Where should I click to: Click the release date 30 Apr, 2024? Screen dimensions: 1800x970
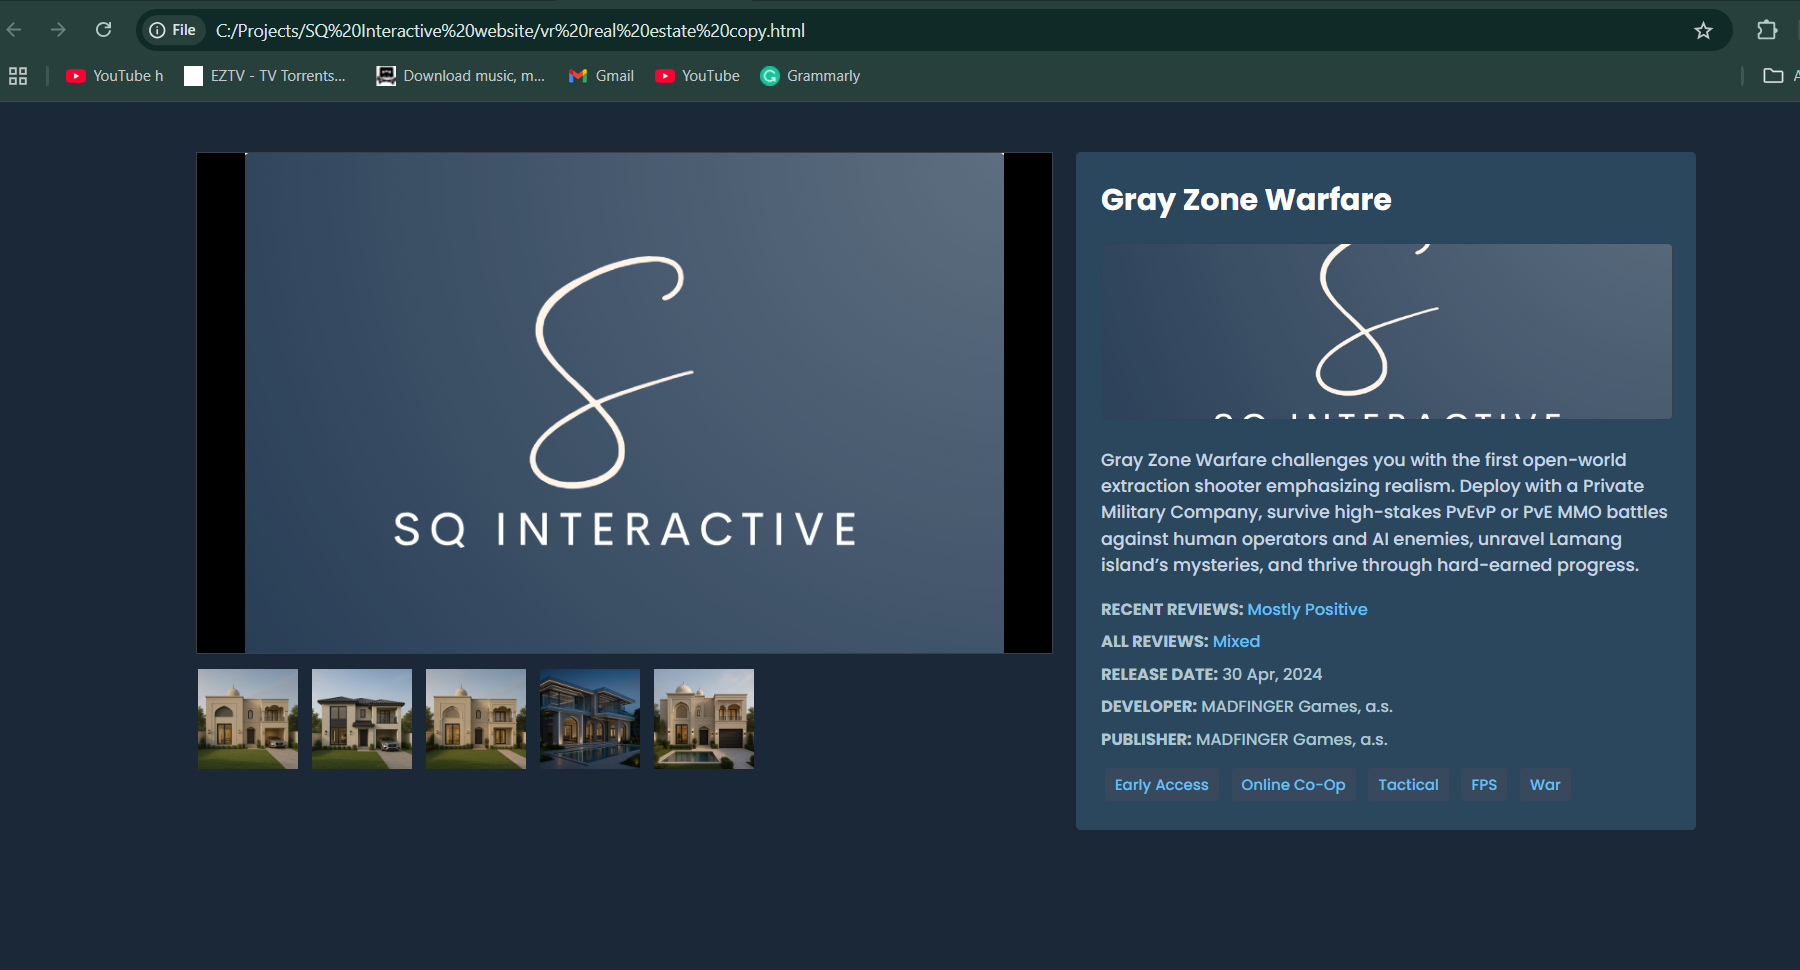[x=1272, y=674]
